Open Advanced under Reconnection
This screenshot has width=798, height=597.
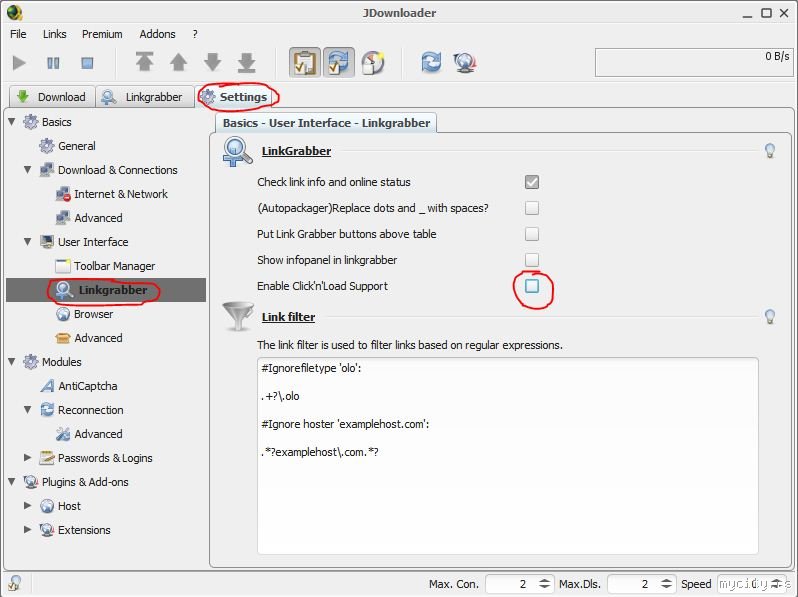[90, 434]
